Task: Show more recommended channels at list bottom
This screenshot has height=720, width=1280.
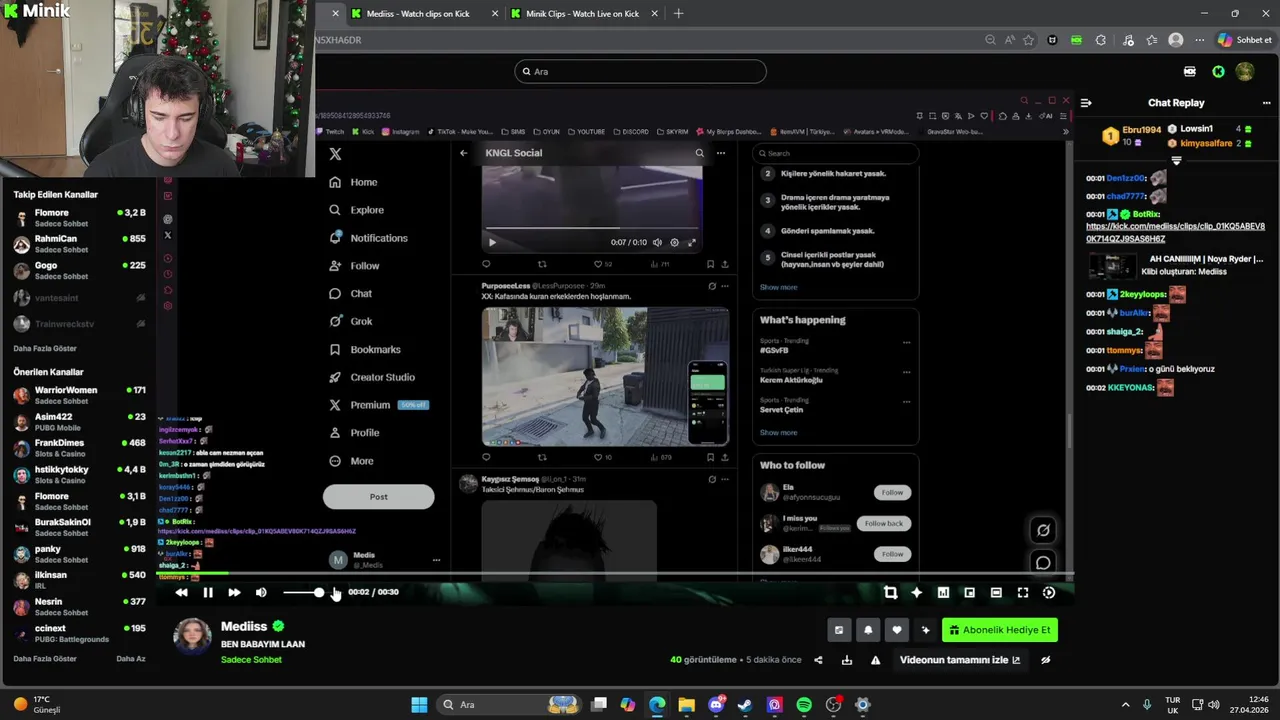Action: point(45,659)
